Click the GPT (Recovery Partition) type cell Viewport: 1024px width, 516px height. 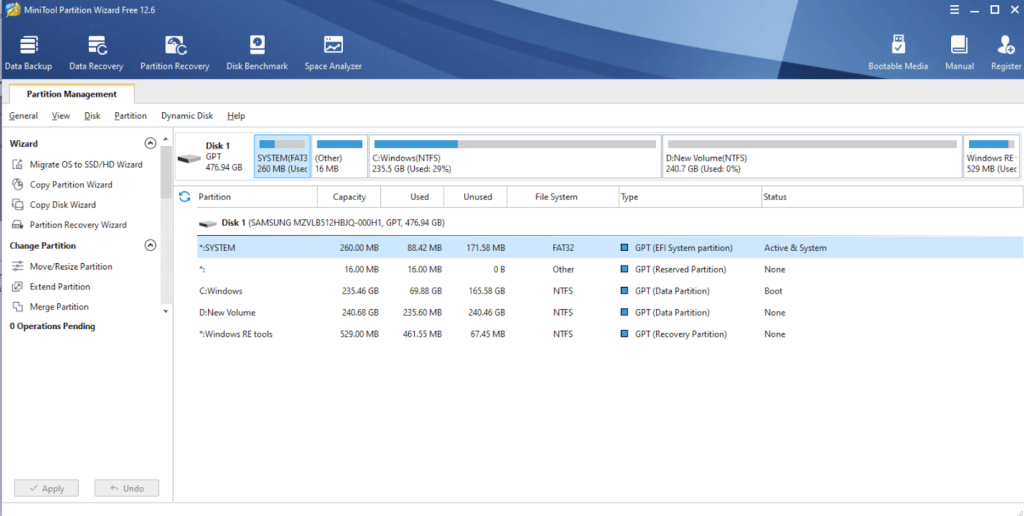click(x=681, y=334)
